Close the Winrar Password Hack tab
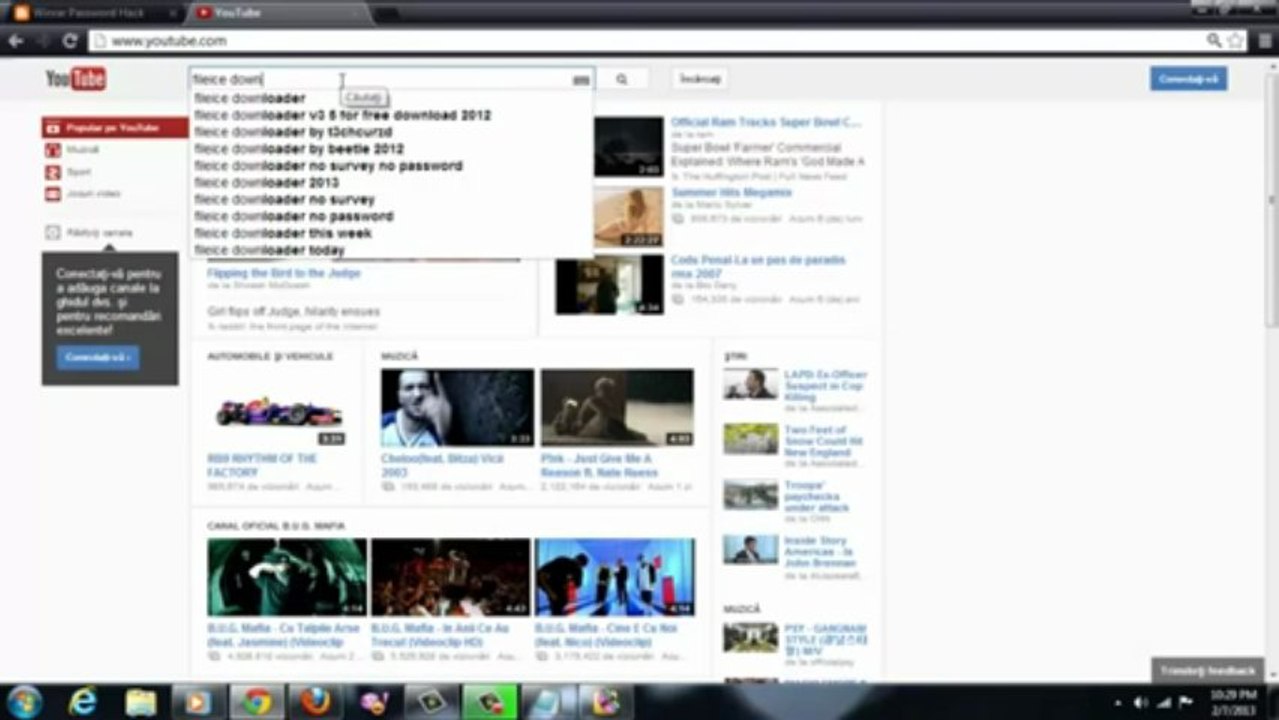 pos(171,13)
